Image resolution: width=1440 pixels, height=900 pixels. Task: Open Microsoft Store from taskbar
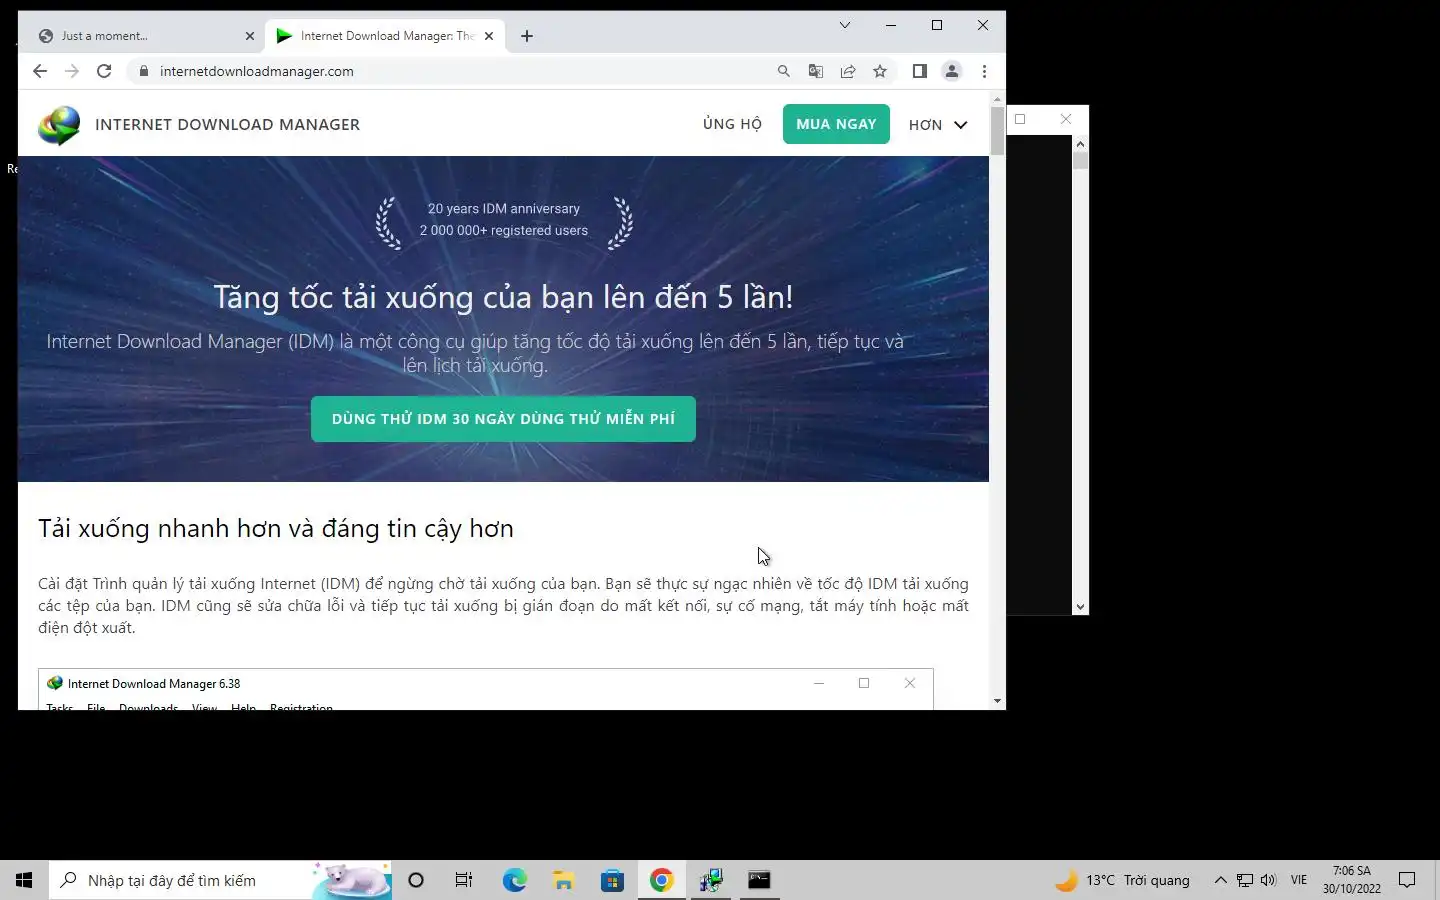pos(612,880)
